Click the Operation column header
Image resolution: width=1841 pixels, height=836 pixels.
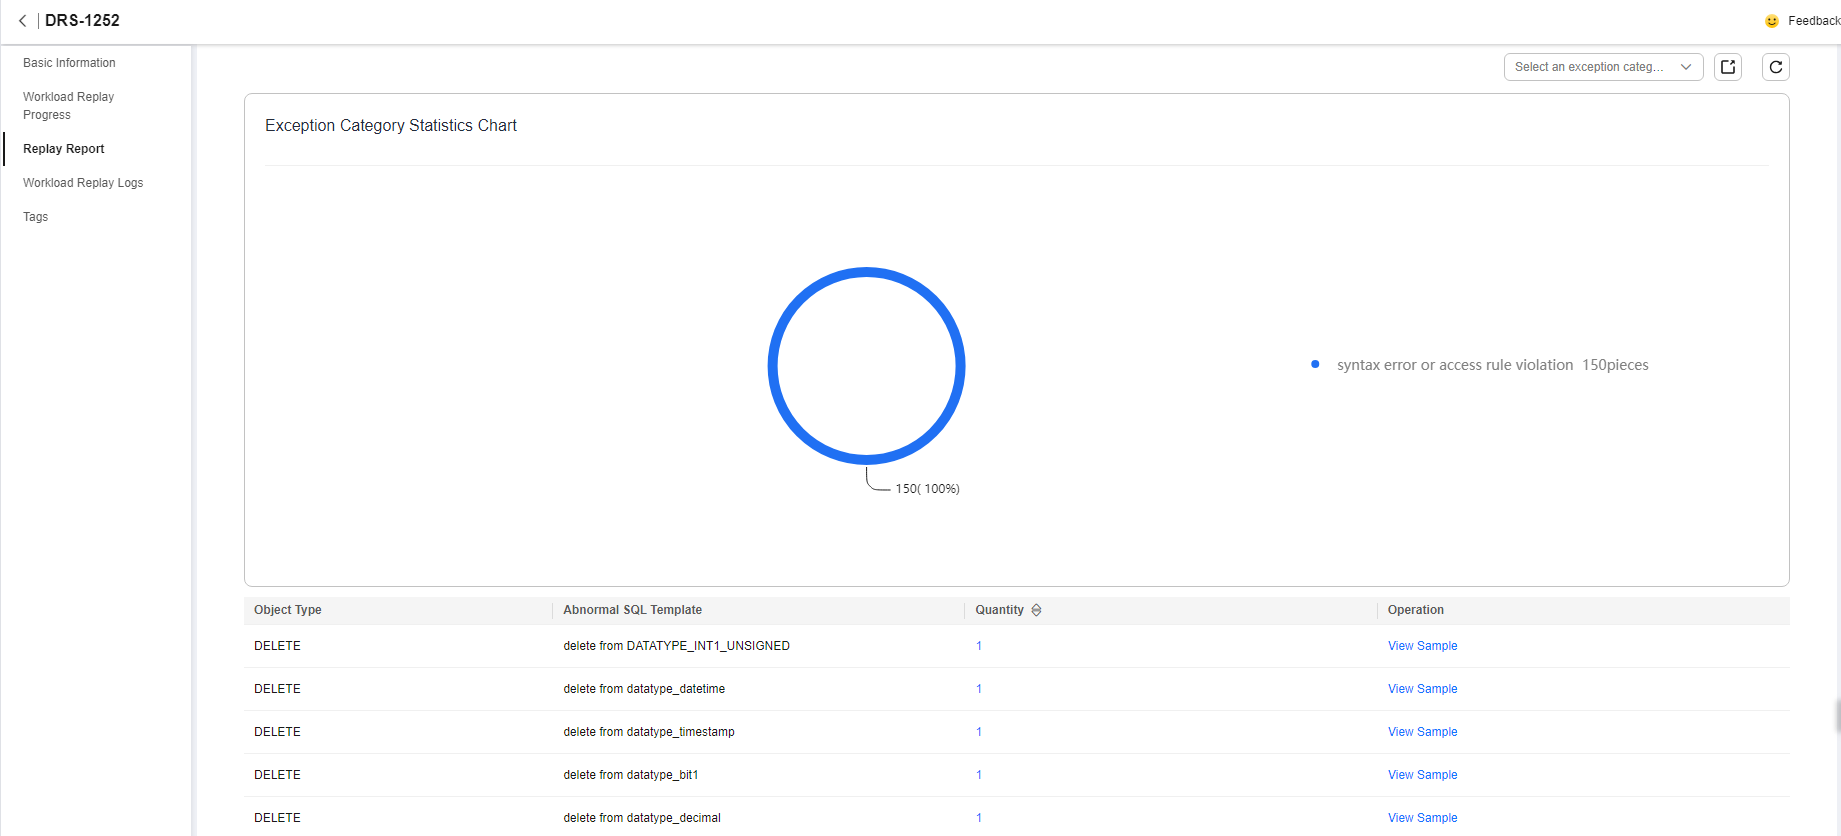pos(1415,610)
